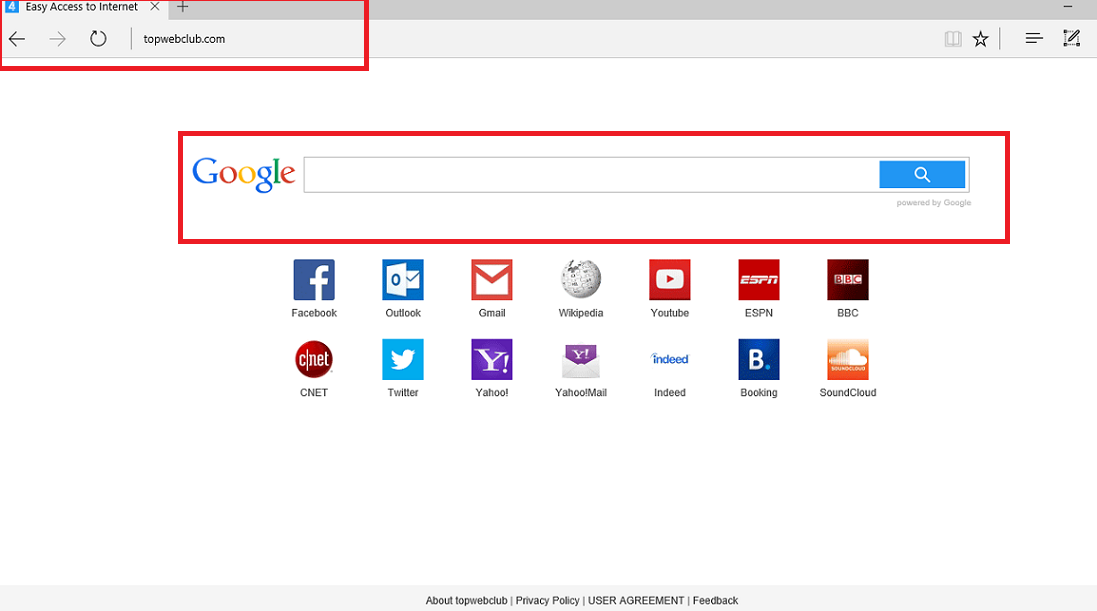Screen dimensions: 1097x611
Task: Refresh the current page
Action: pyautogui.click(x=98, y=39)
